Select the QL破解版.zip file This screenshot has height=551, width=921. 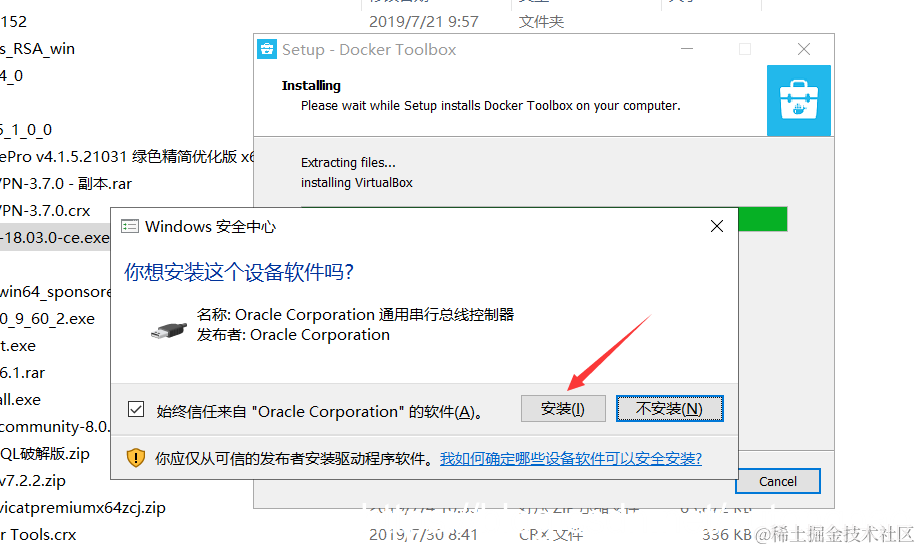[45, 453]
